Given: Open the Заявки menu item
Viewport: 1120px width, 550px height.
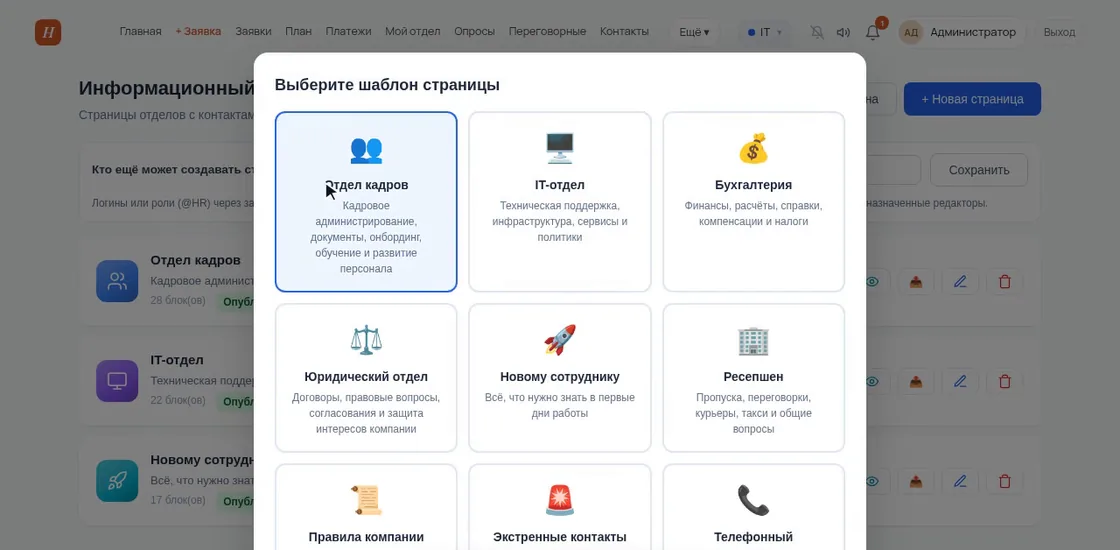Looking at the screenshot, I should point(254,31).
